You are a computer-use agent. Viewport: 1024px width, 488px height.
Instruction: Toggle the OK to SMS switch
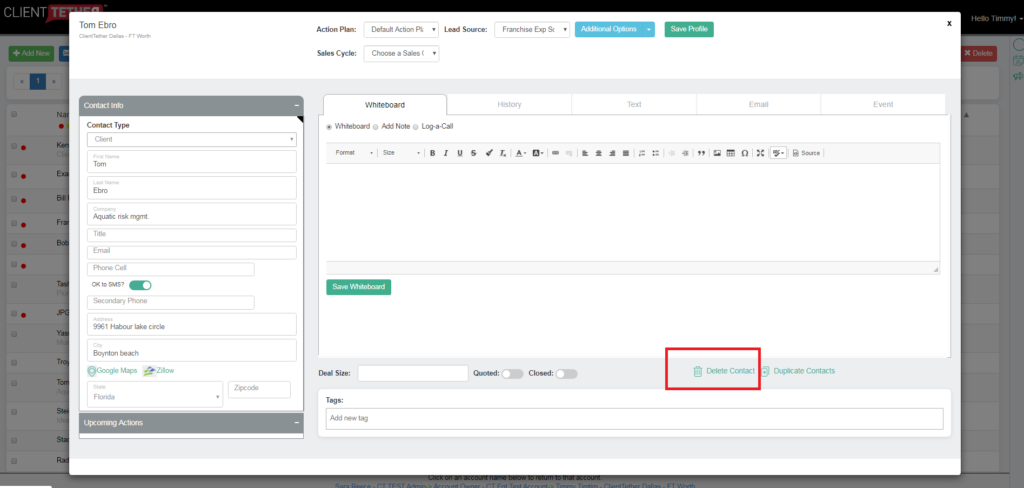(140, 285)
